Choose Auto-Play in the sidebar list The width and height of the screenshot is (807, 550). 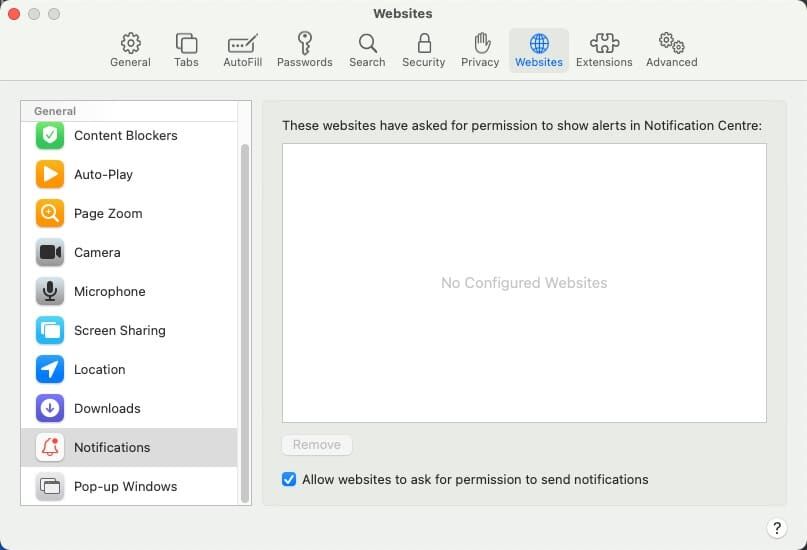pos(103,175)
